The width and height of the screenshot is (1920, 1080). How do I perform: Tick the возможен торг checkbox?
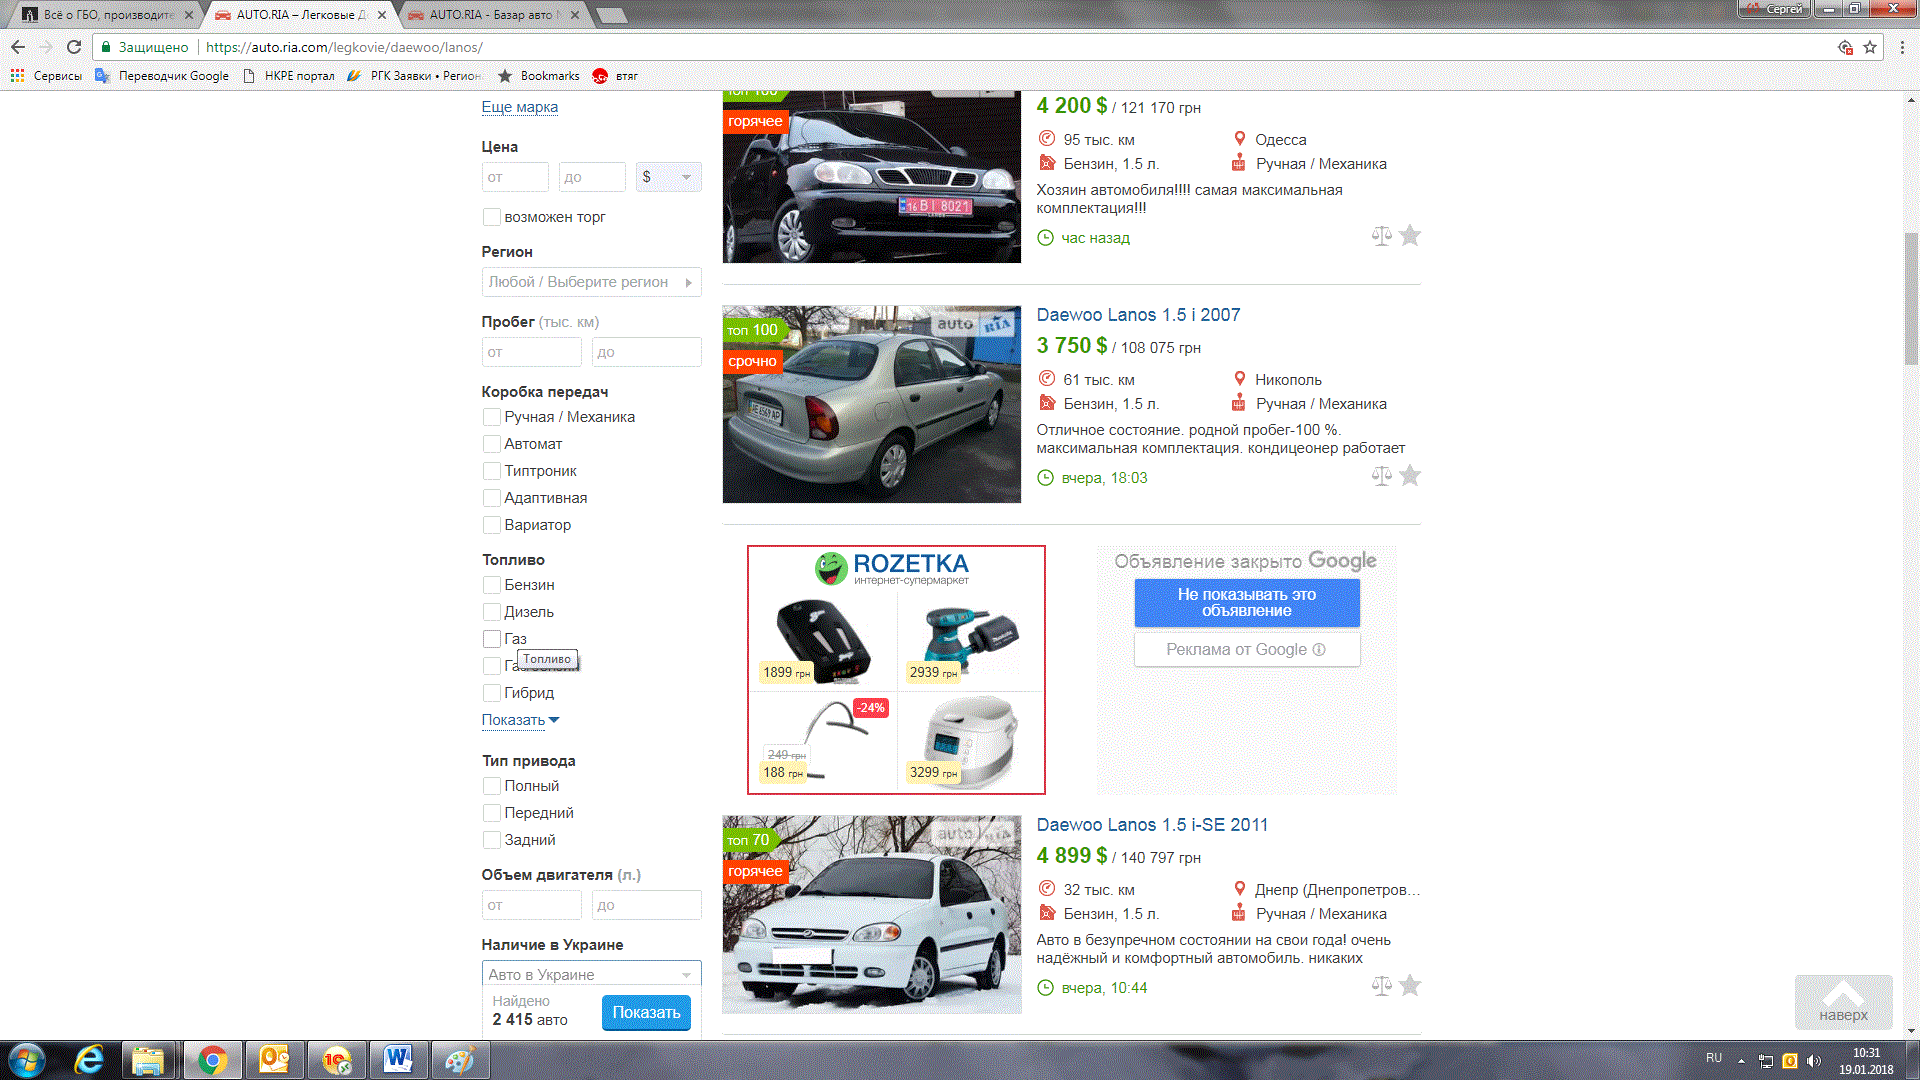(x=492, y=217)
